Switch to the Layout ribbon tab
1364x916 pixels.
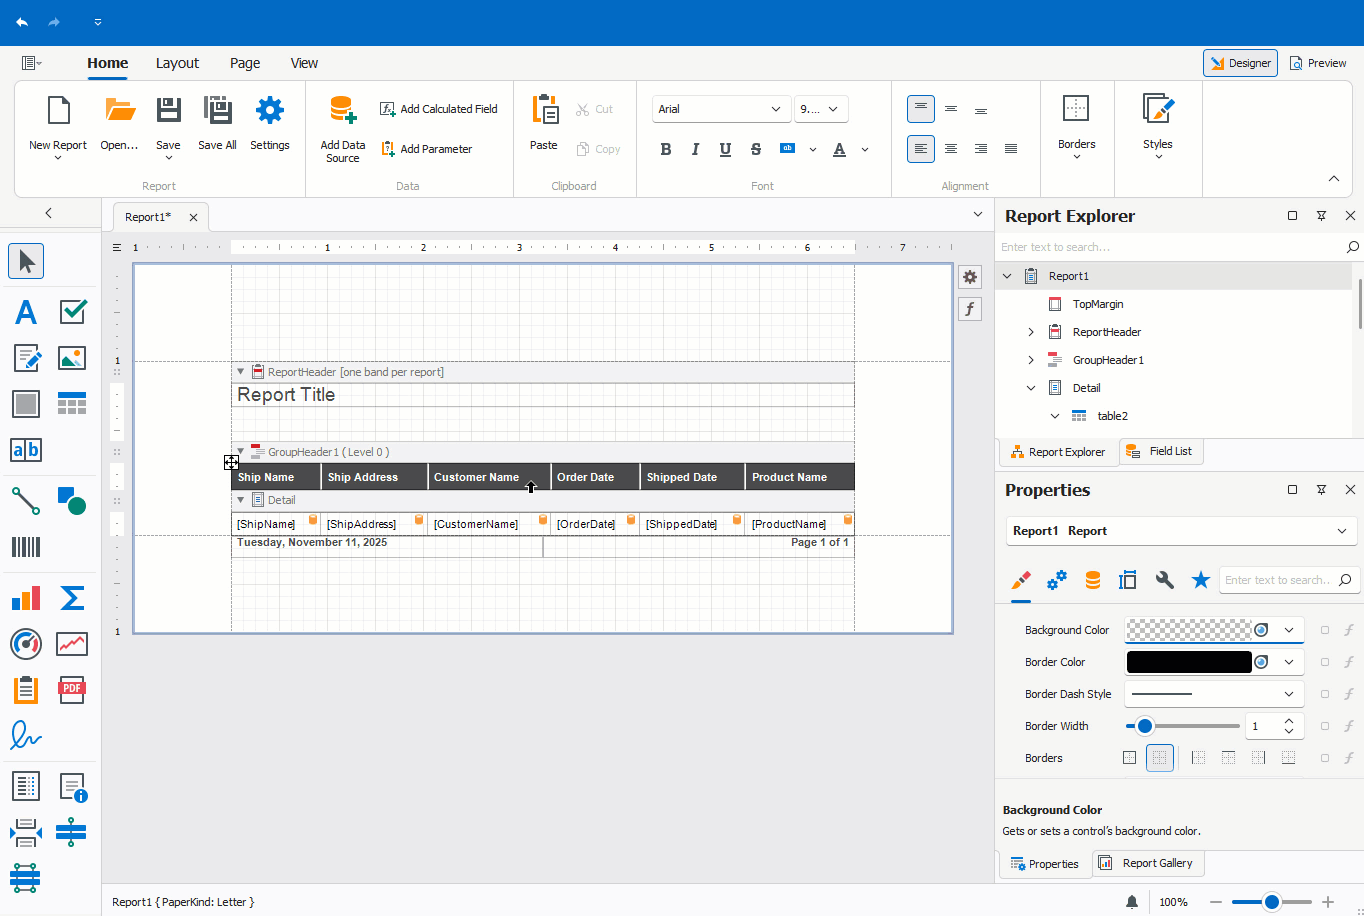point(177,63)
